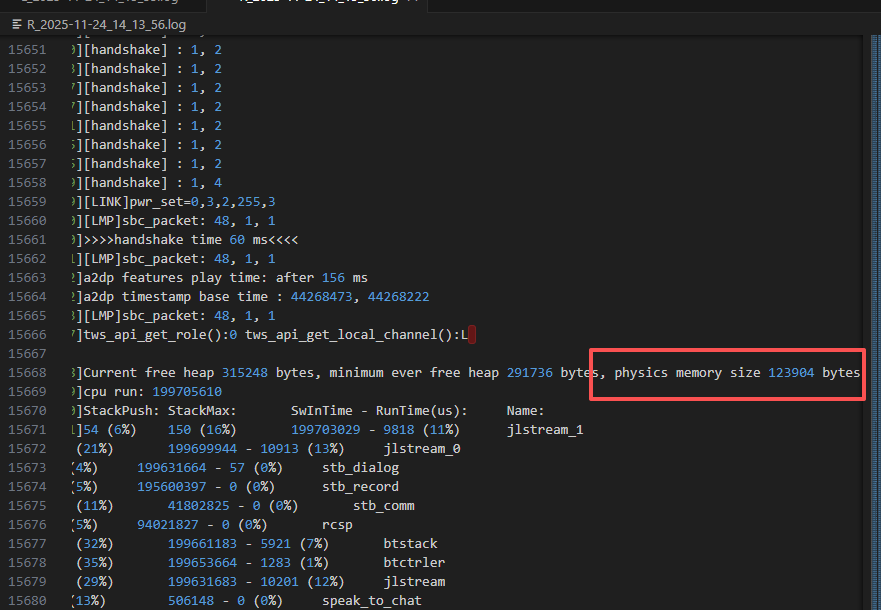Click the SwInTime value 199703029
Viewport: 881px width, 610px height.
click(x=325, y=430)
